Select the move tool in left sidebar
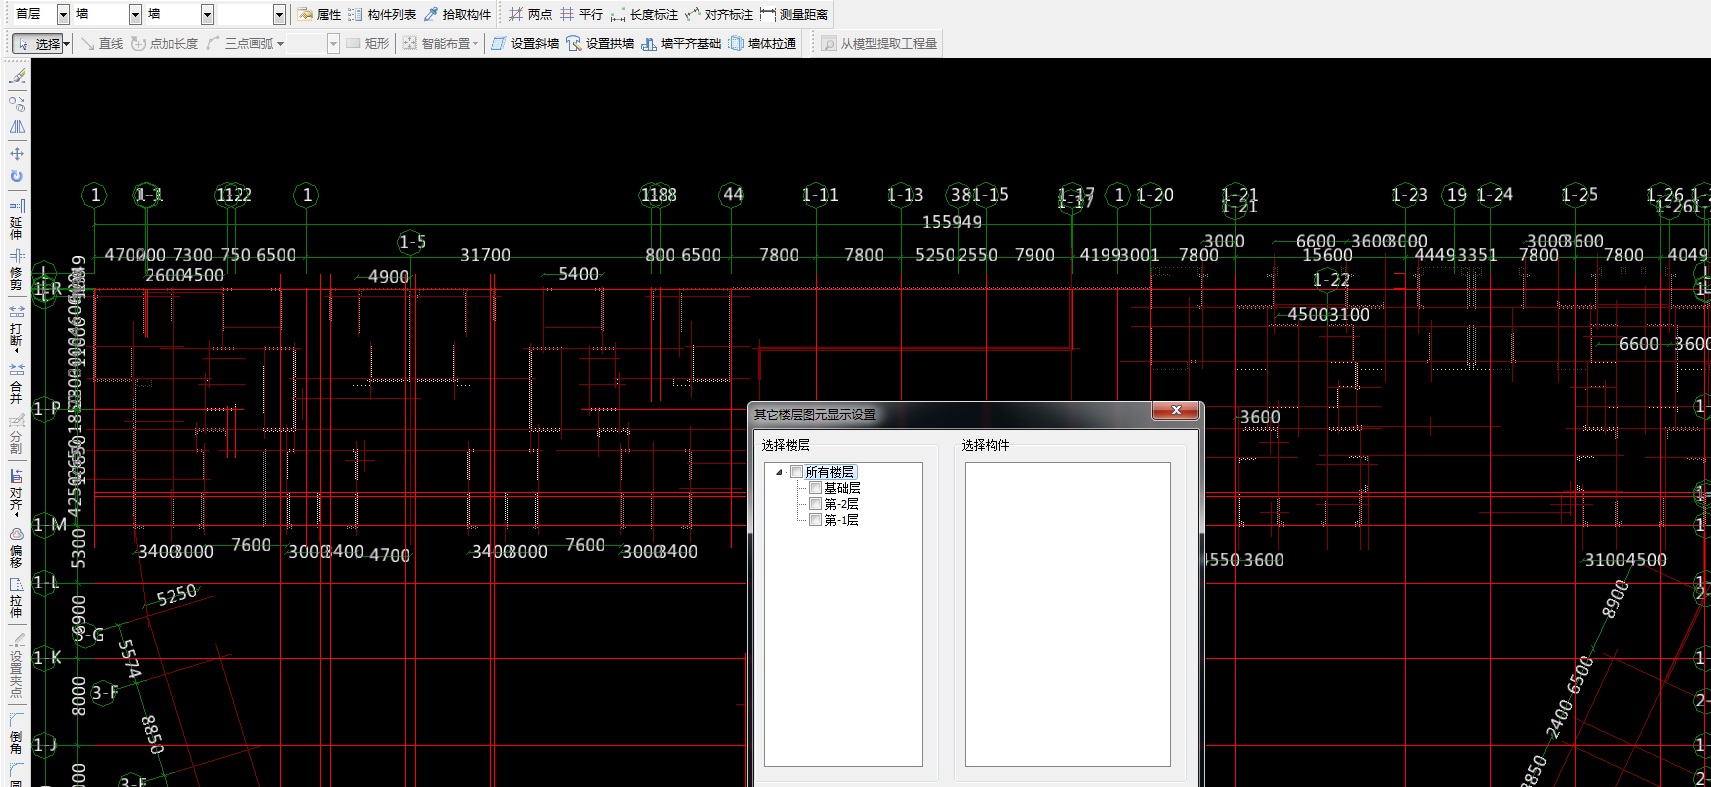This screenshot has height=787, width=1711. [x=17, y=153]
